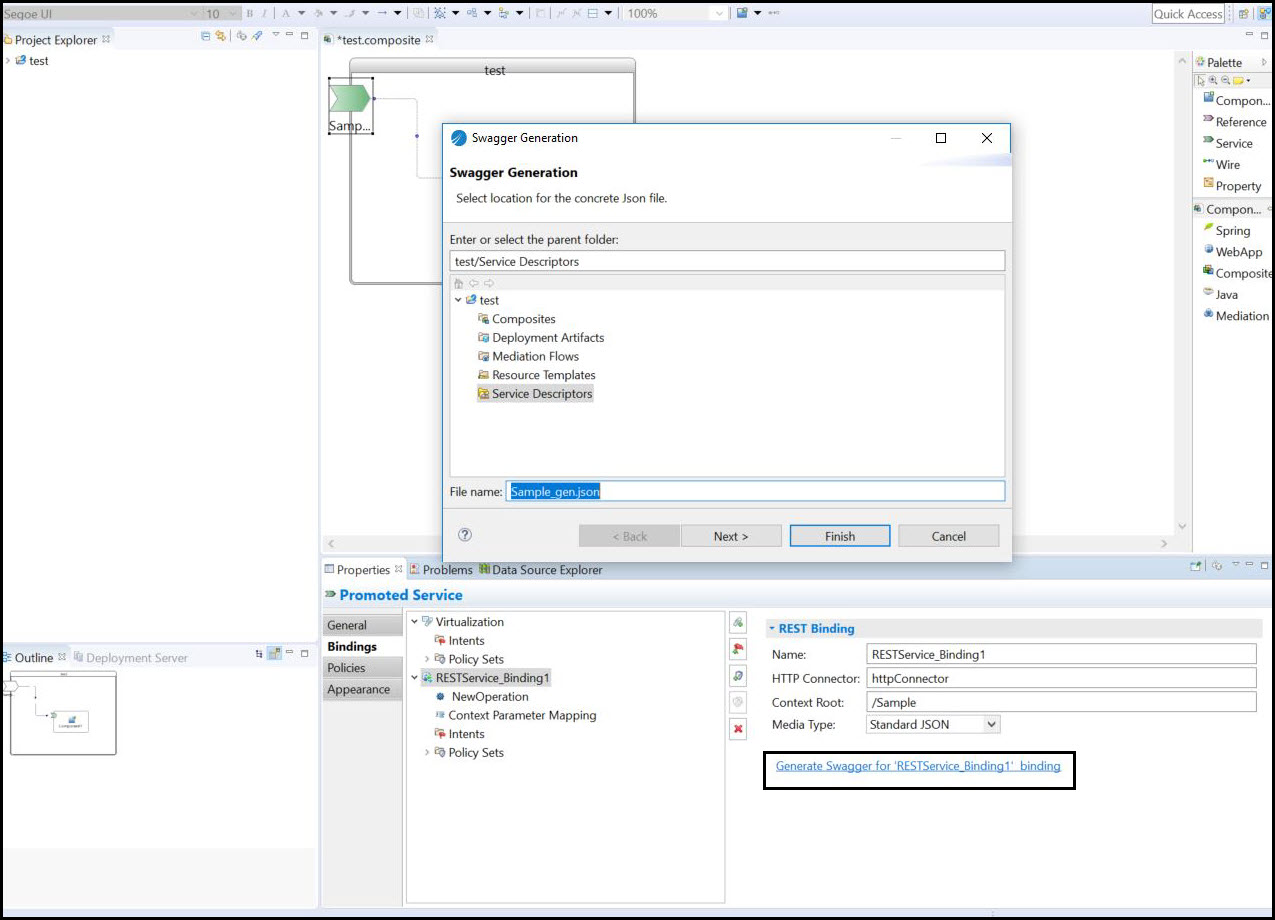
Task: Click the red X delete binding icon
Action: click(738, 730)
